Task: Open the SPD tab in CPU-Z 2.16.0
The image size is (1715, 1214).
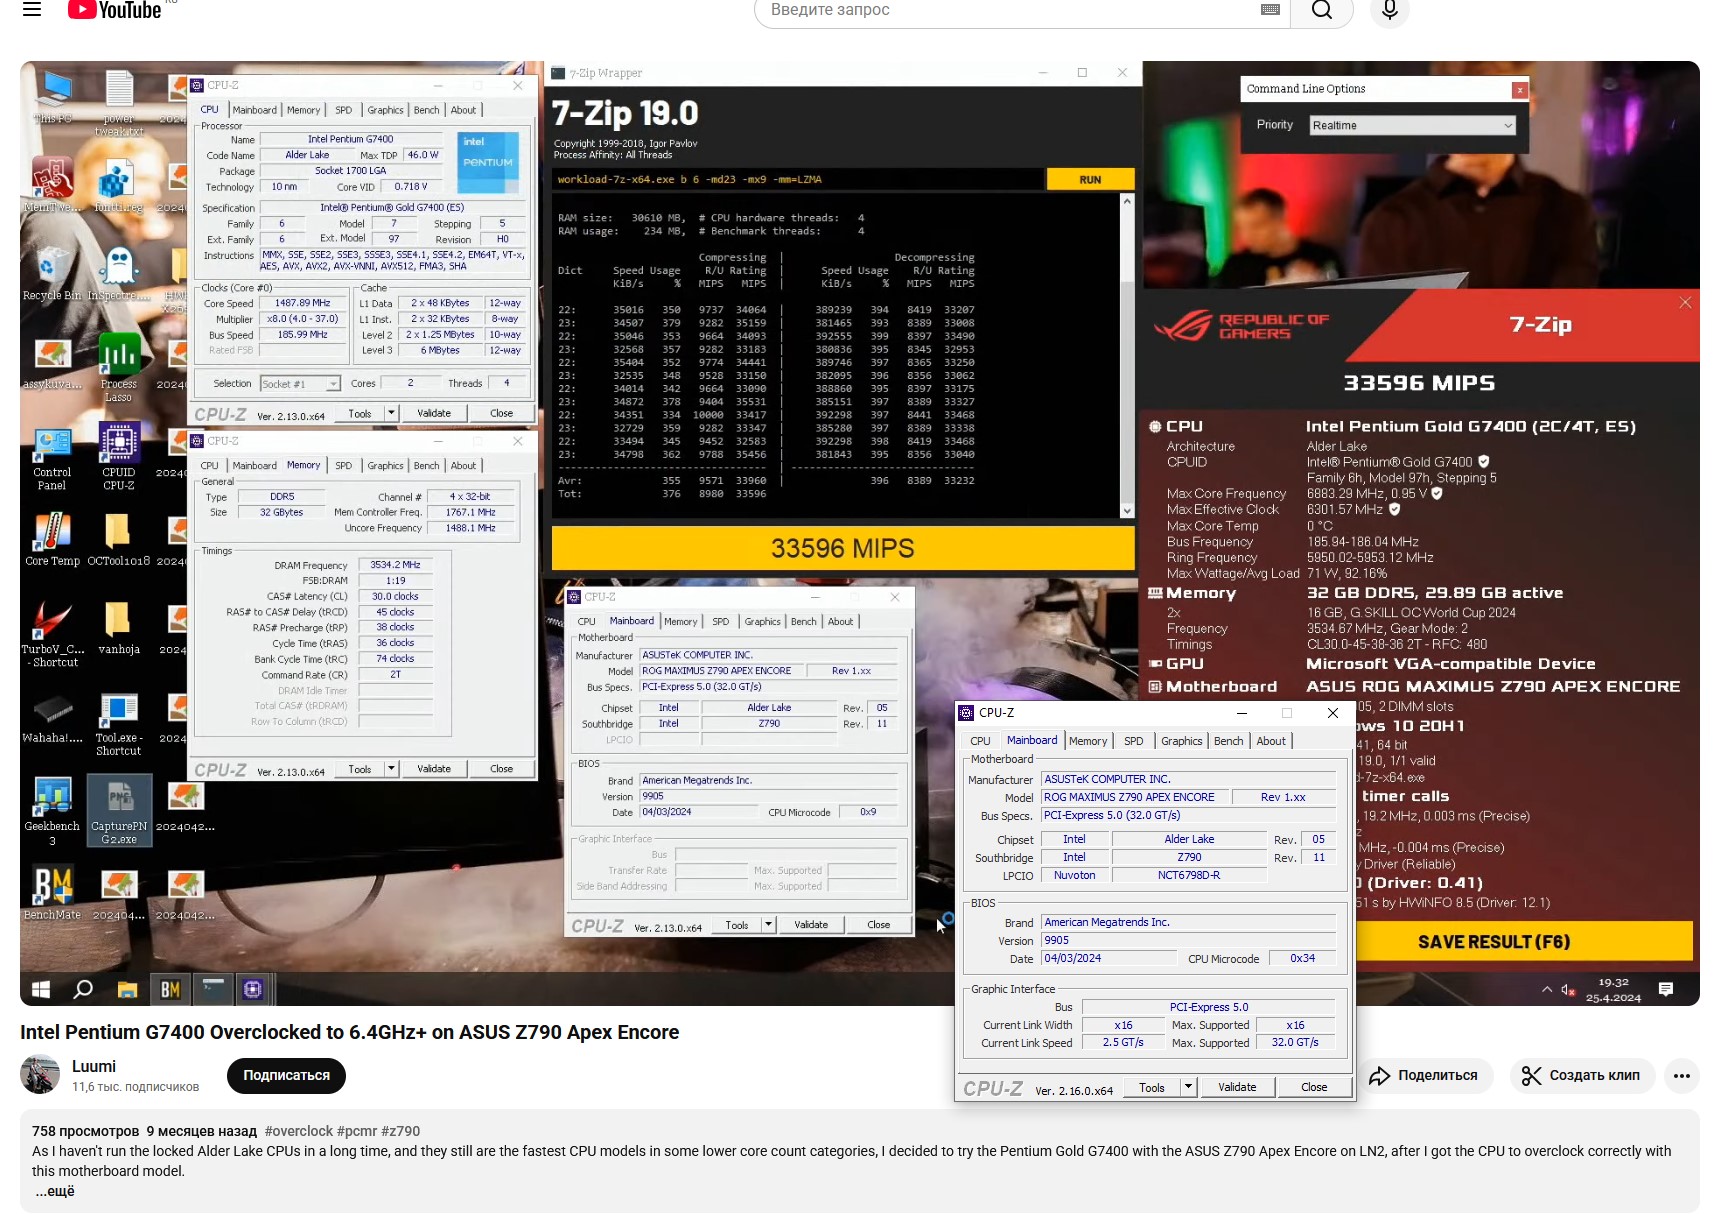Action: (x=1133, y=741)
